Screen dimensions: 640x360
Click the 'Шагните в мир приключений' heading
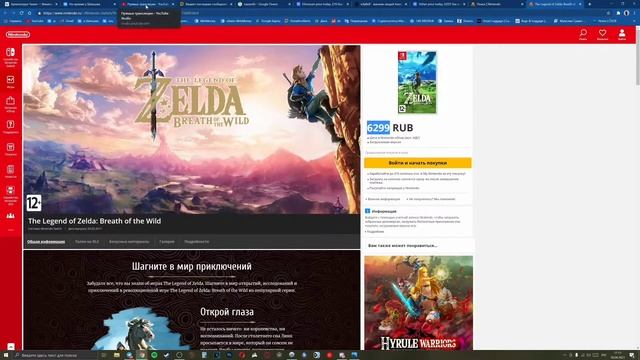coord(191,267)
